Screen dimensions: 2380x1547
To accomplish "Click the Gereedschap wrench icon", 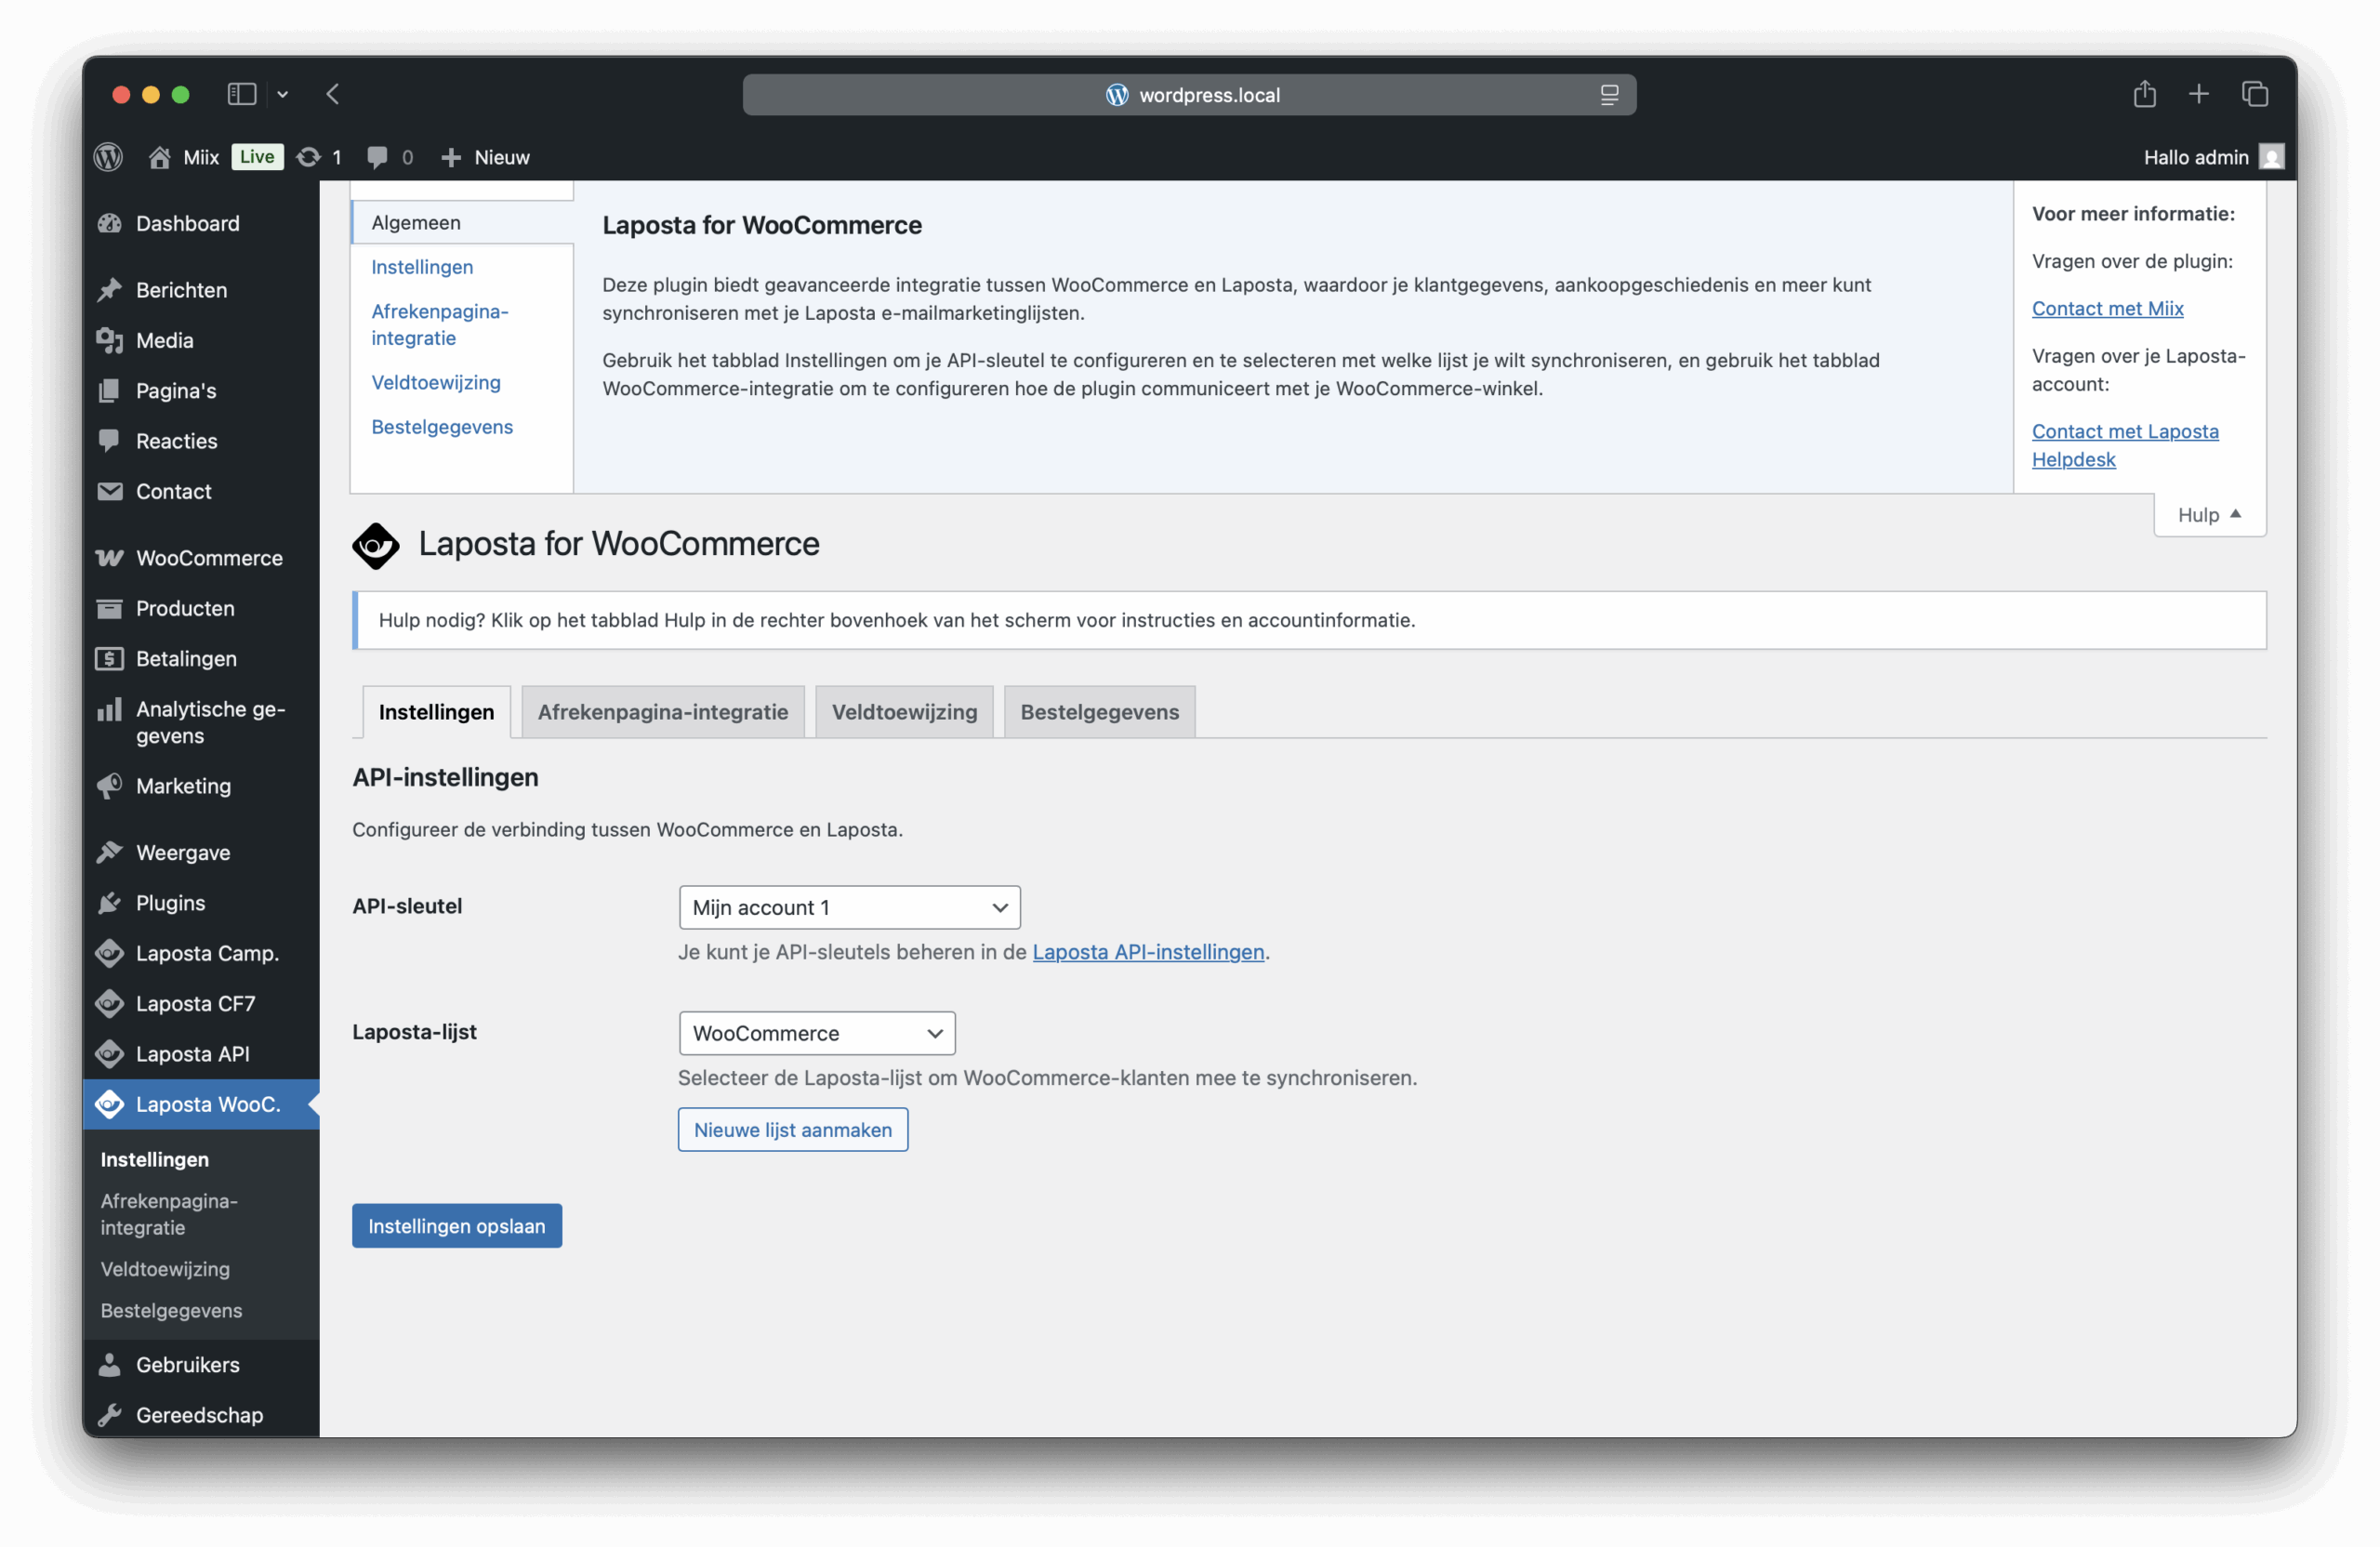I will click(x=110, y=1414).
